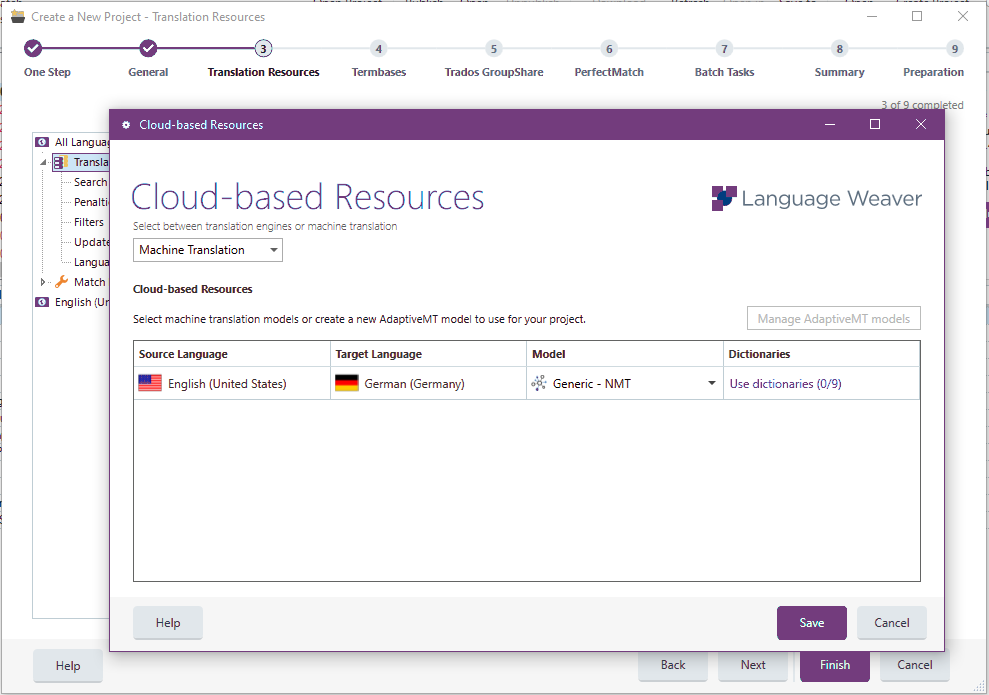Click the All Language Pairs tree icon
989x695 pixels.
42,142
